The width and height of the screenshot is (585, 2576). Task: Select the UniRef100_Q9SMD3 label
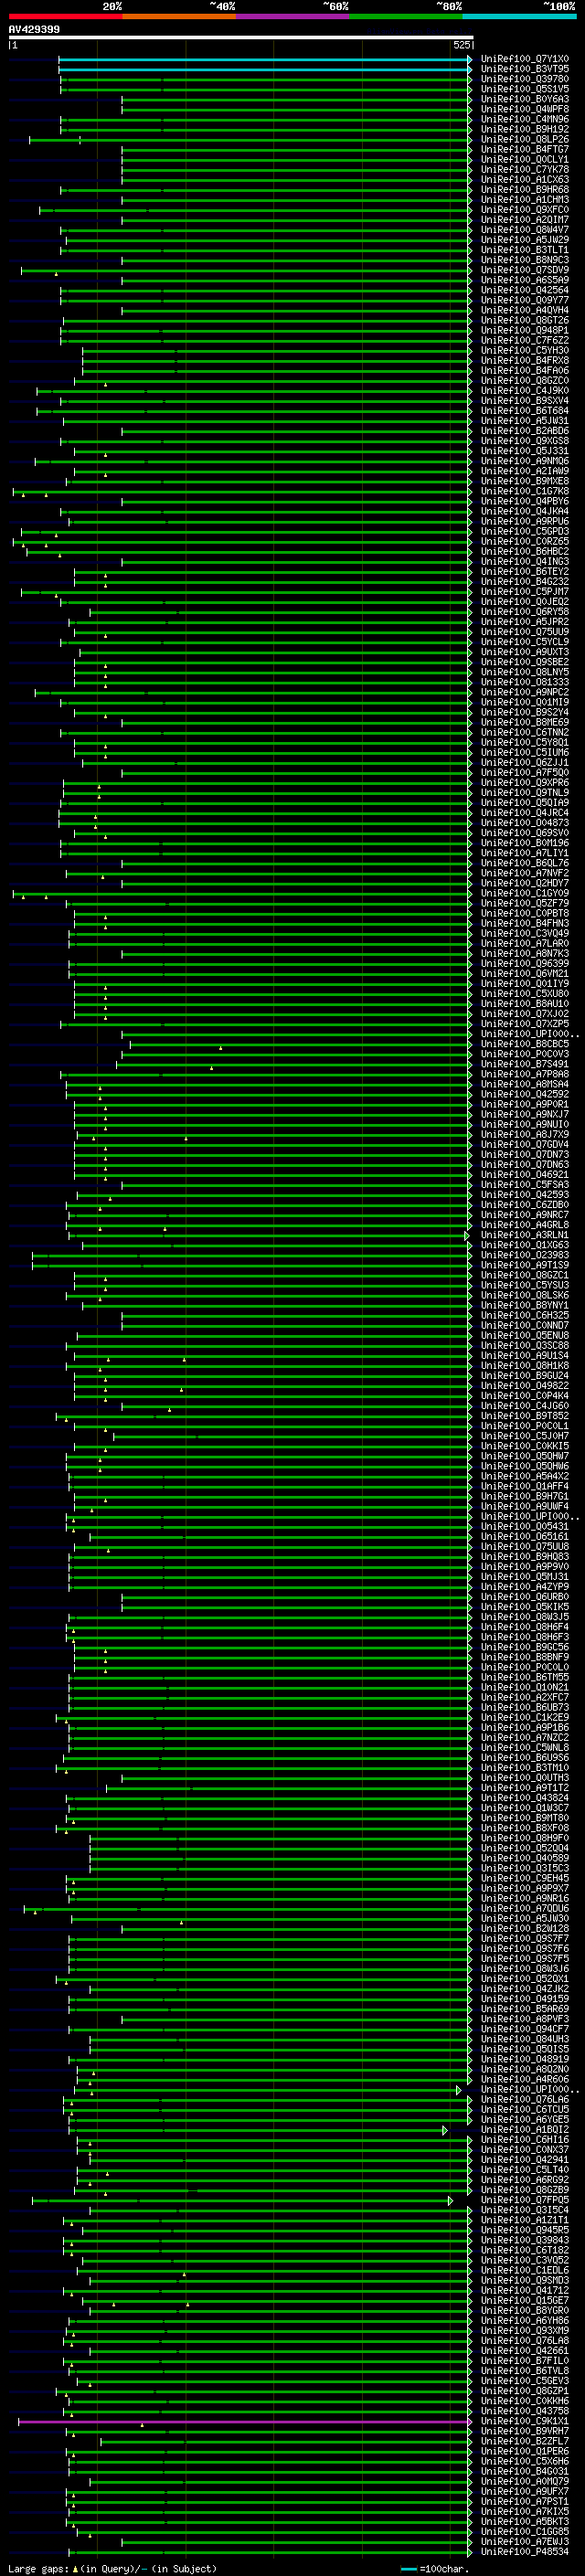point(525,2280)
